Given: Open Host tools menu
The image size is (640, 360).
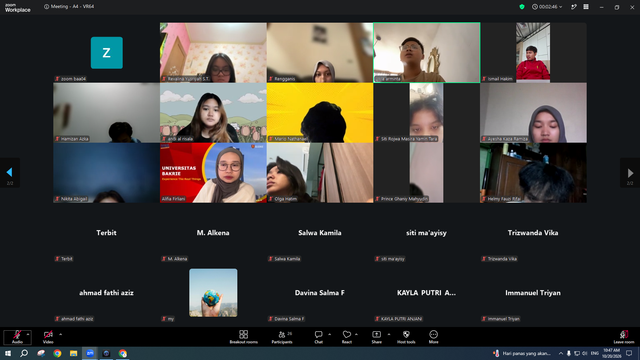Looking at the screenshot, I should click(x=406, y=337).
